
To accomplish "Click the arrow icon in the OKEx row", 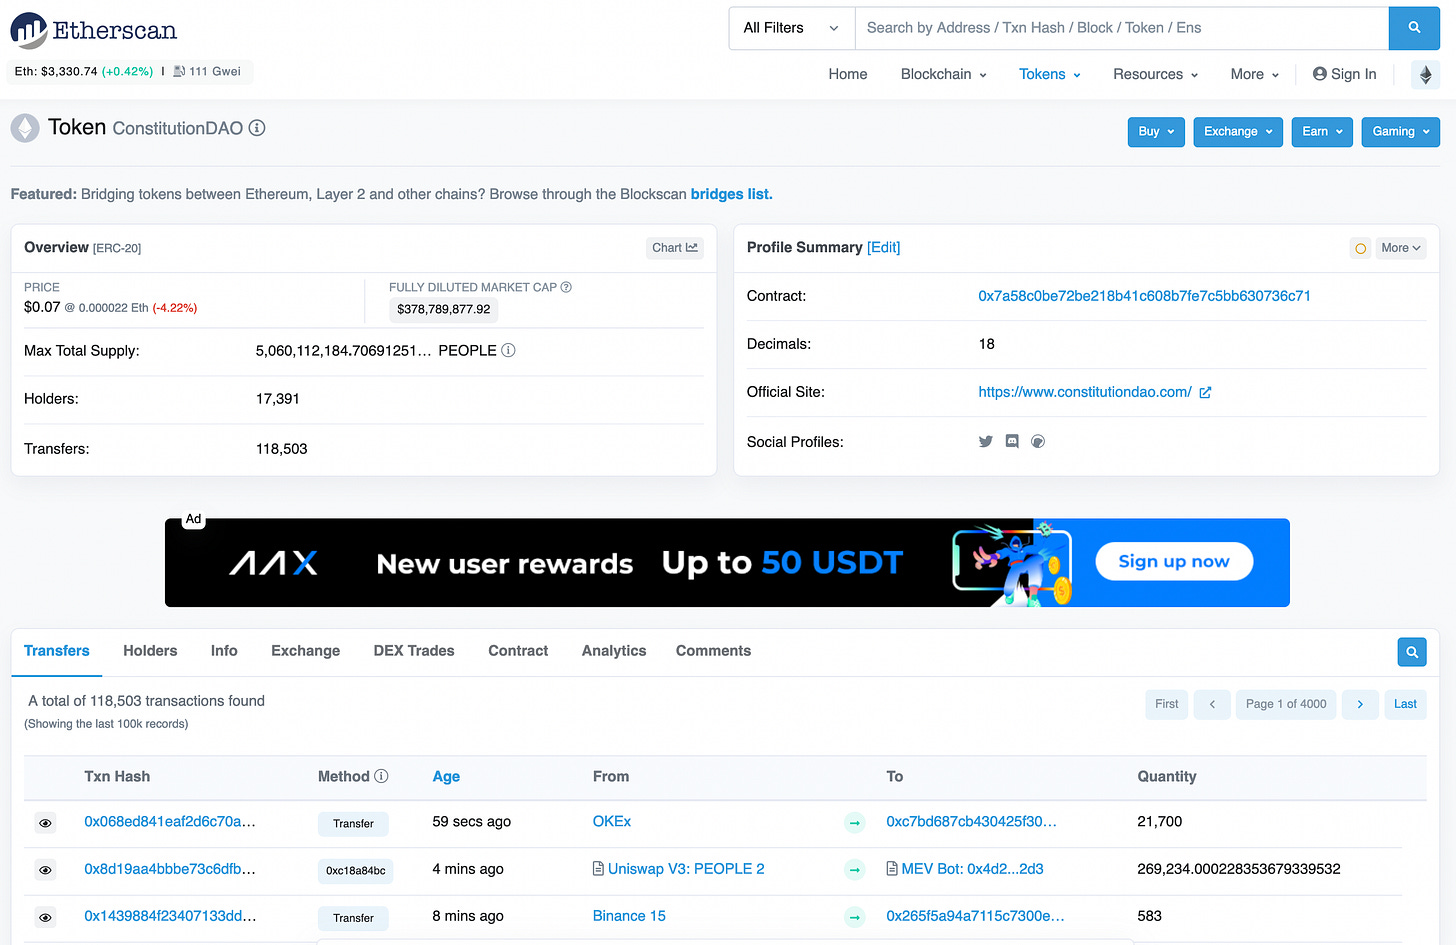I will point(855,823).
